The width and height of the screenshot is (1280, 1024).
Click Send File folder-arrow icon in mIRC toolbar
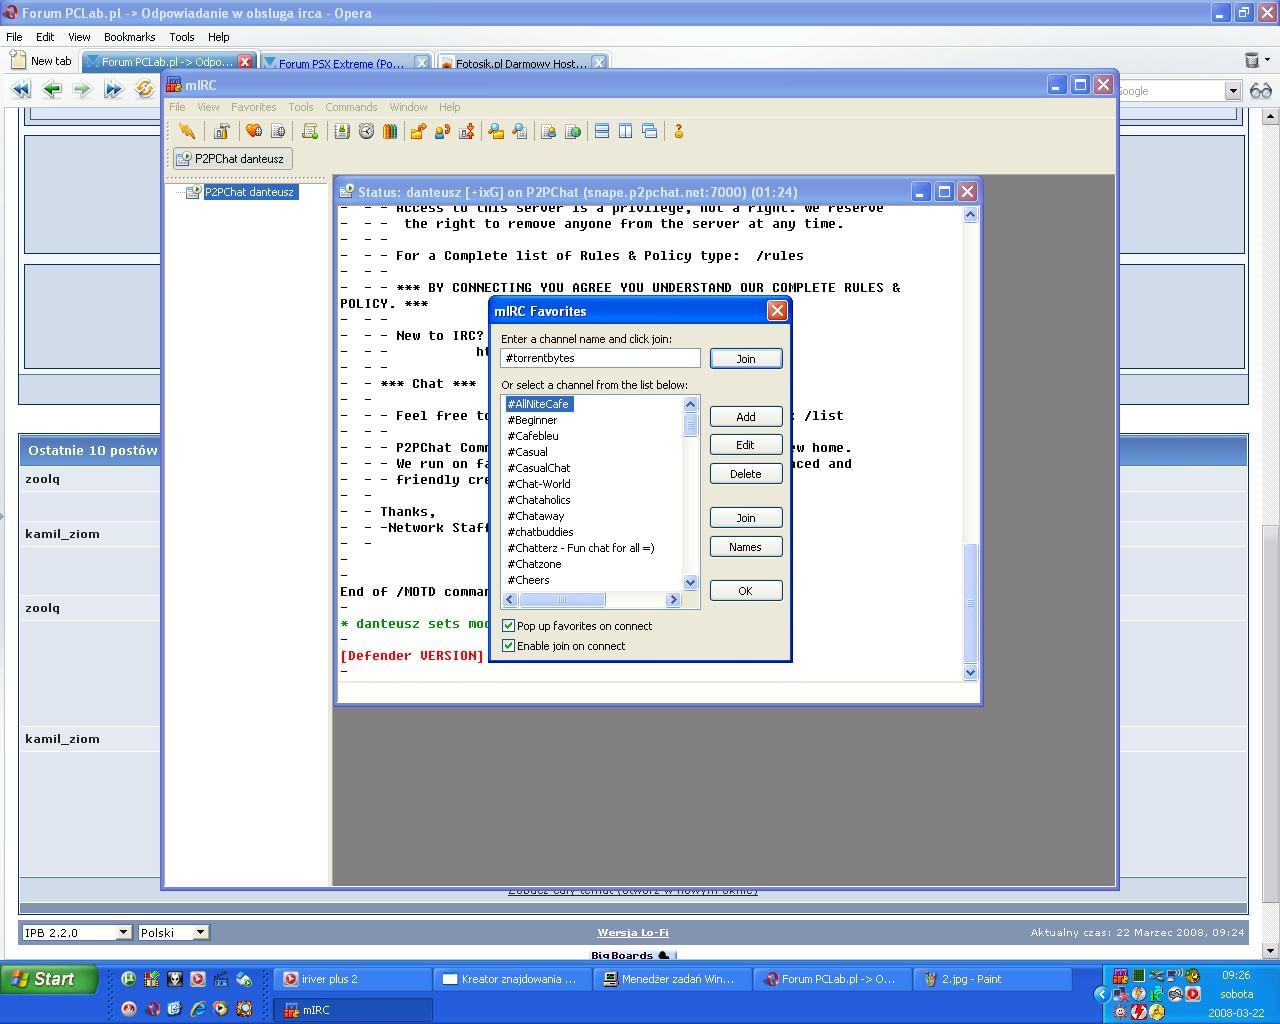pyautogui.click(x=418, y=131)
